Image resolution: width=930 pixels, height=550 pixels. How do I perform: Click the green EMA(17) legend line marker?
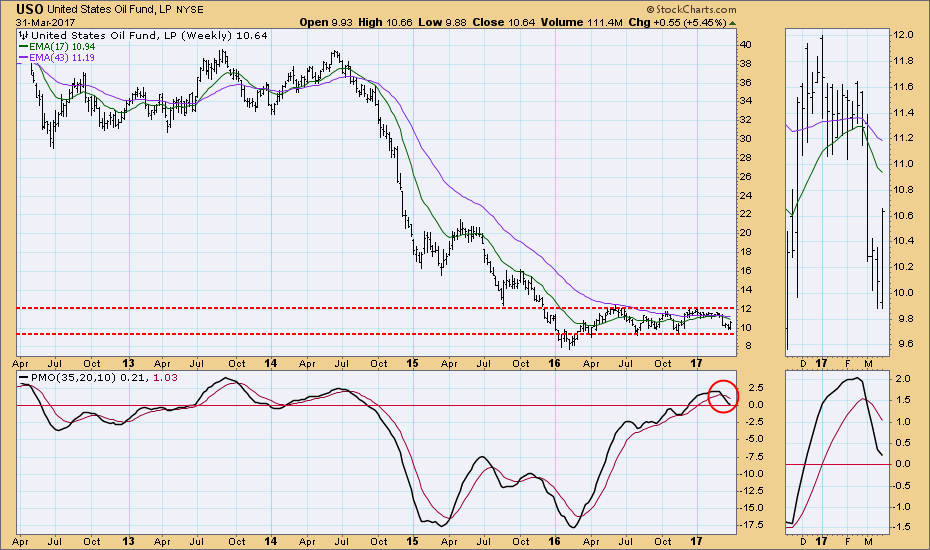point(23,47)
